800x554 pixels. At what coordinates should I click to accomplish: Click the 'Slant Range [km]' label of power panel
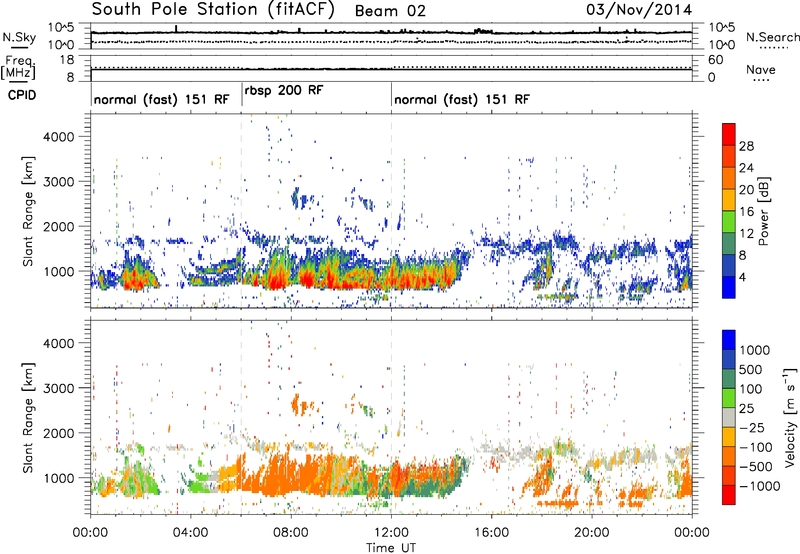click(28, 211)
